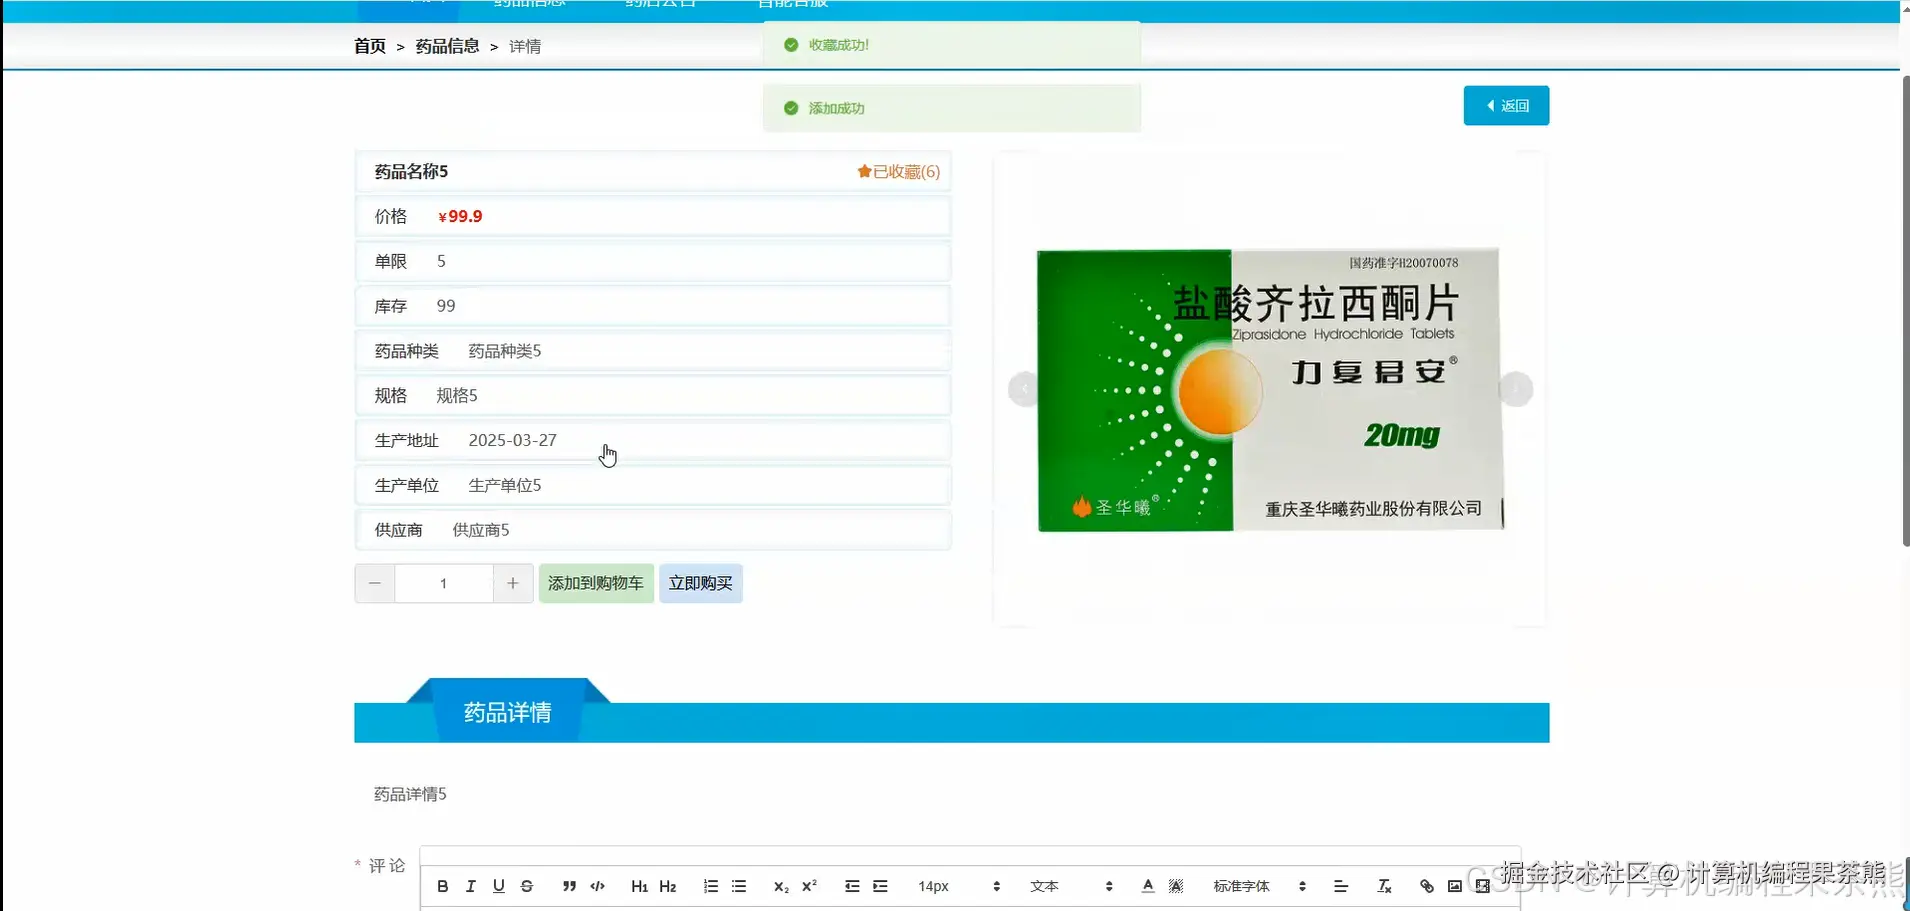Apply Heading 1 style to comment text
The image size is (1910, 911).
(x=639, y=886)
